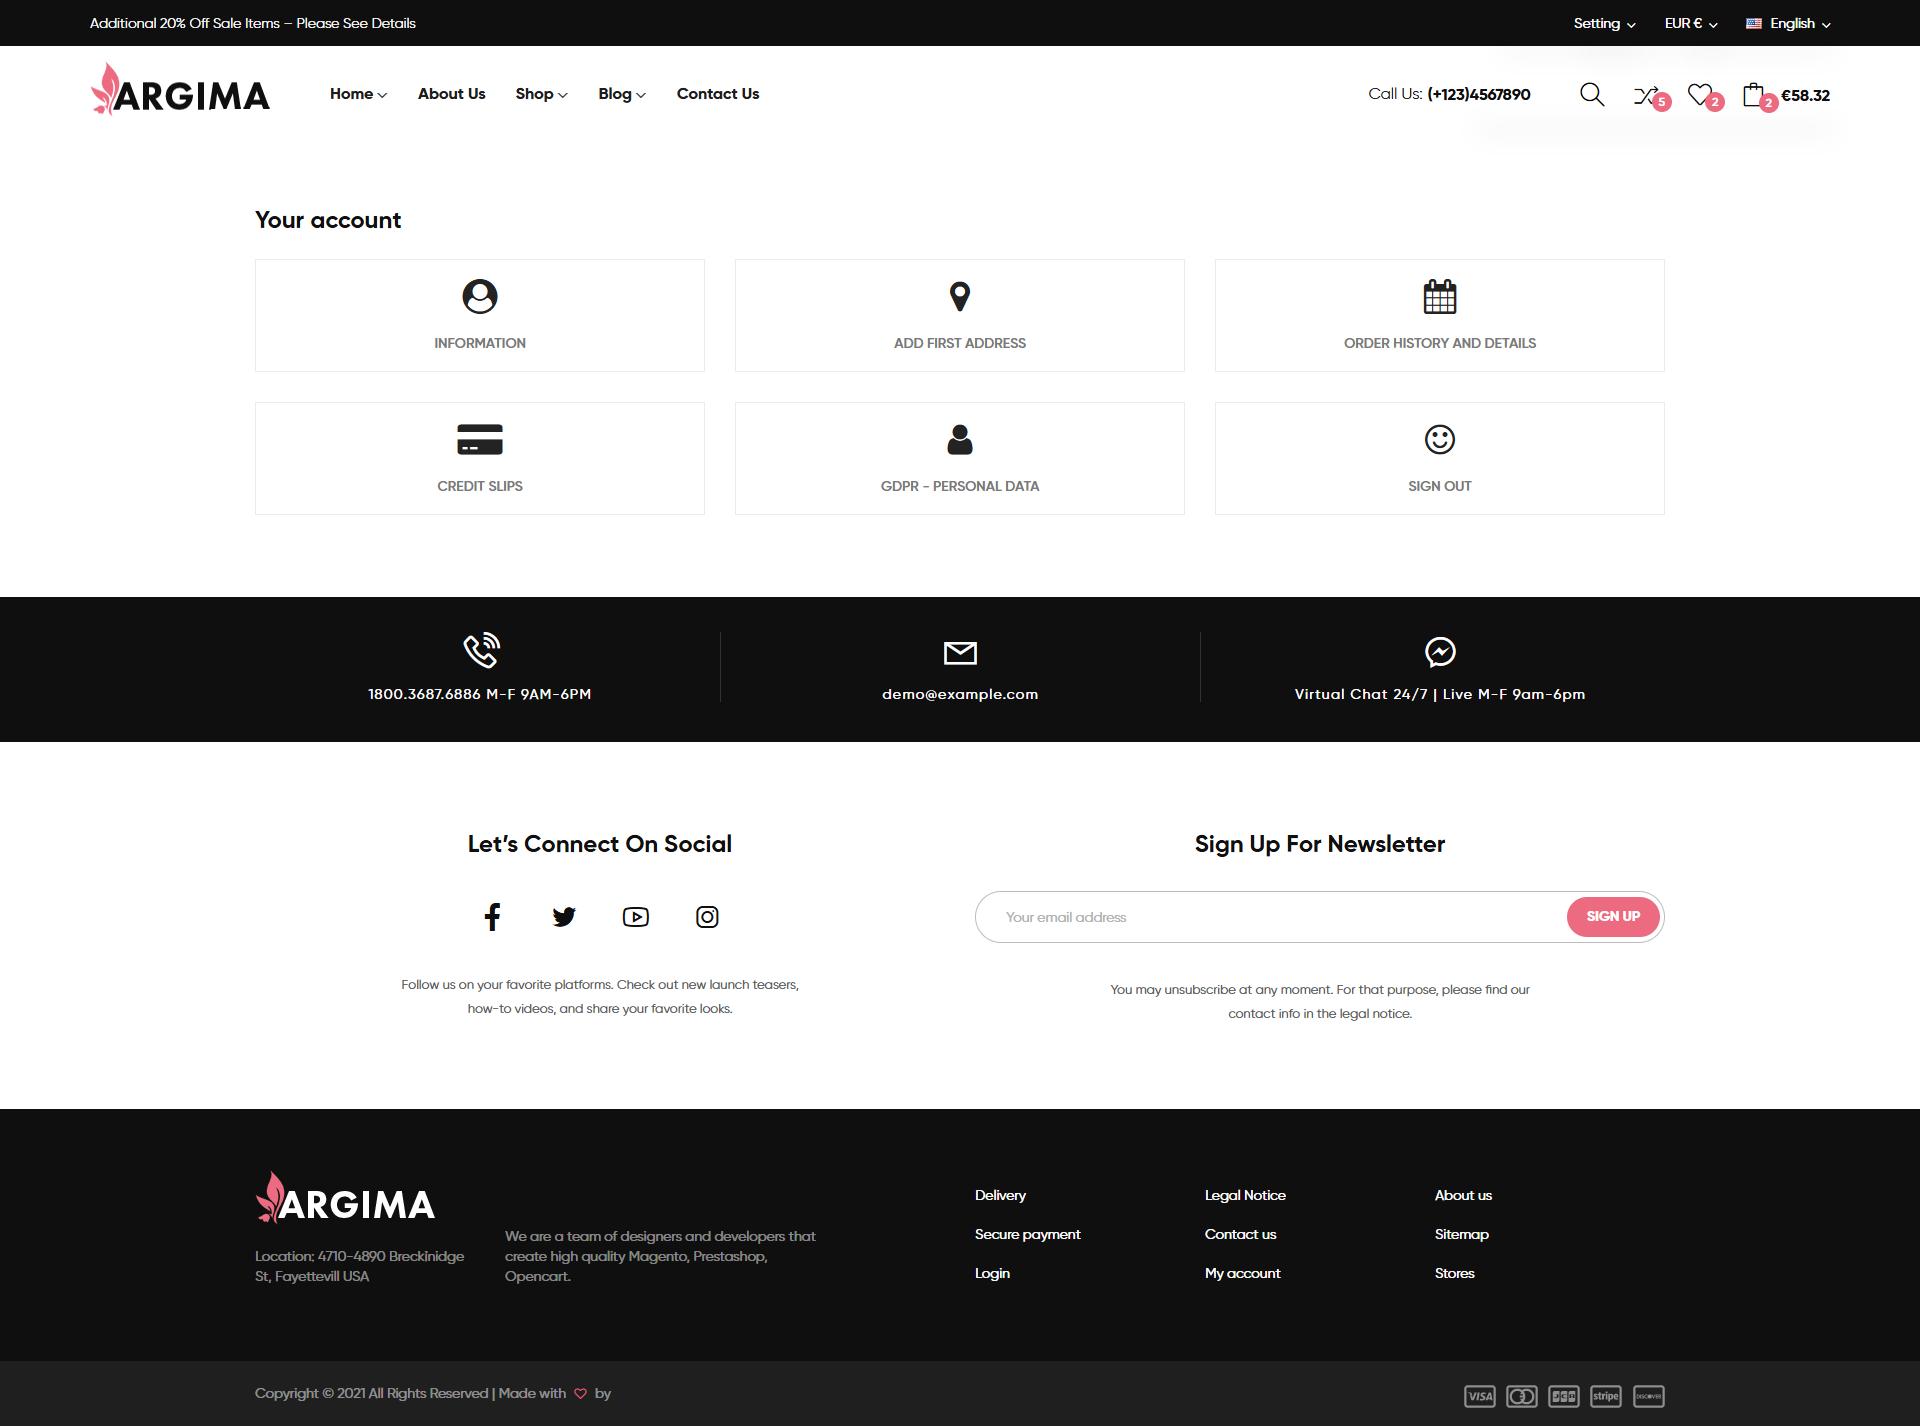The width and height of the screenshot is (1920, 1426).
Task: Click the Facebook social icon
Action: 492,917
